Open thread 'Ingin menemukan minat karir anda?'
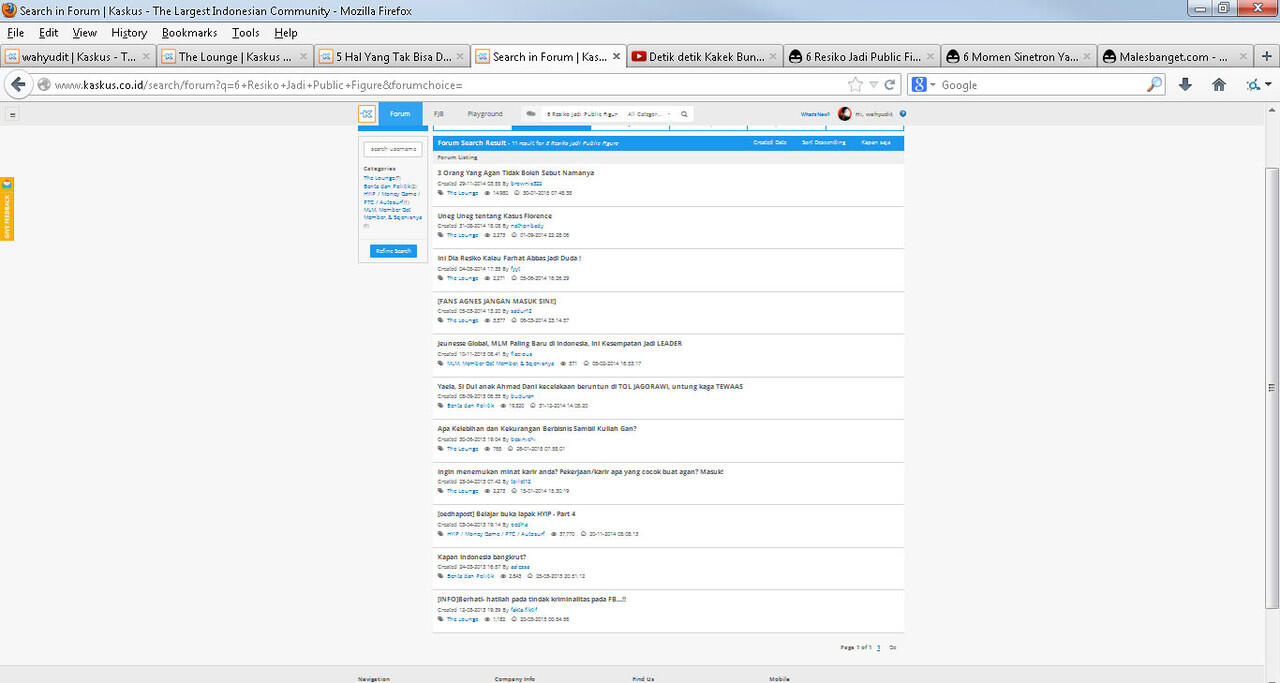 point(581,471)
